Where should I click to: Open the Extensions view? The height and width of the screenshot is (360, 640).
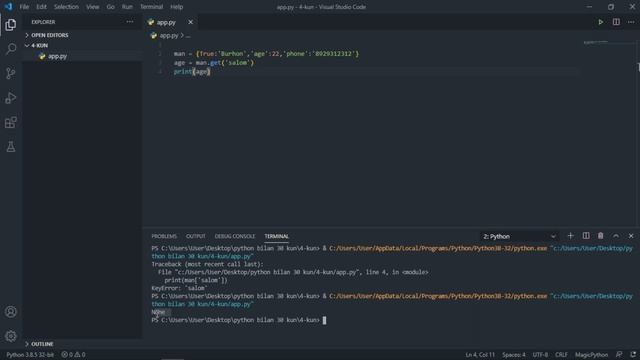(x=11, y=122)
